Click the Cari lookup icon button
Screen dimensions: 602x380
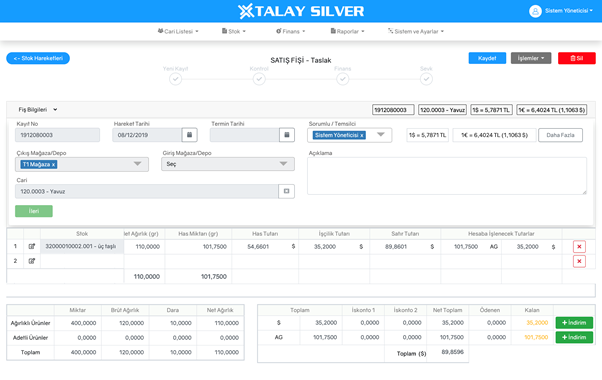click(286, 191)
